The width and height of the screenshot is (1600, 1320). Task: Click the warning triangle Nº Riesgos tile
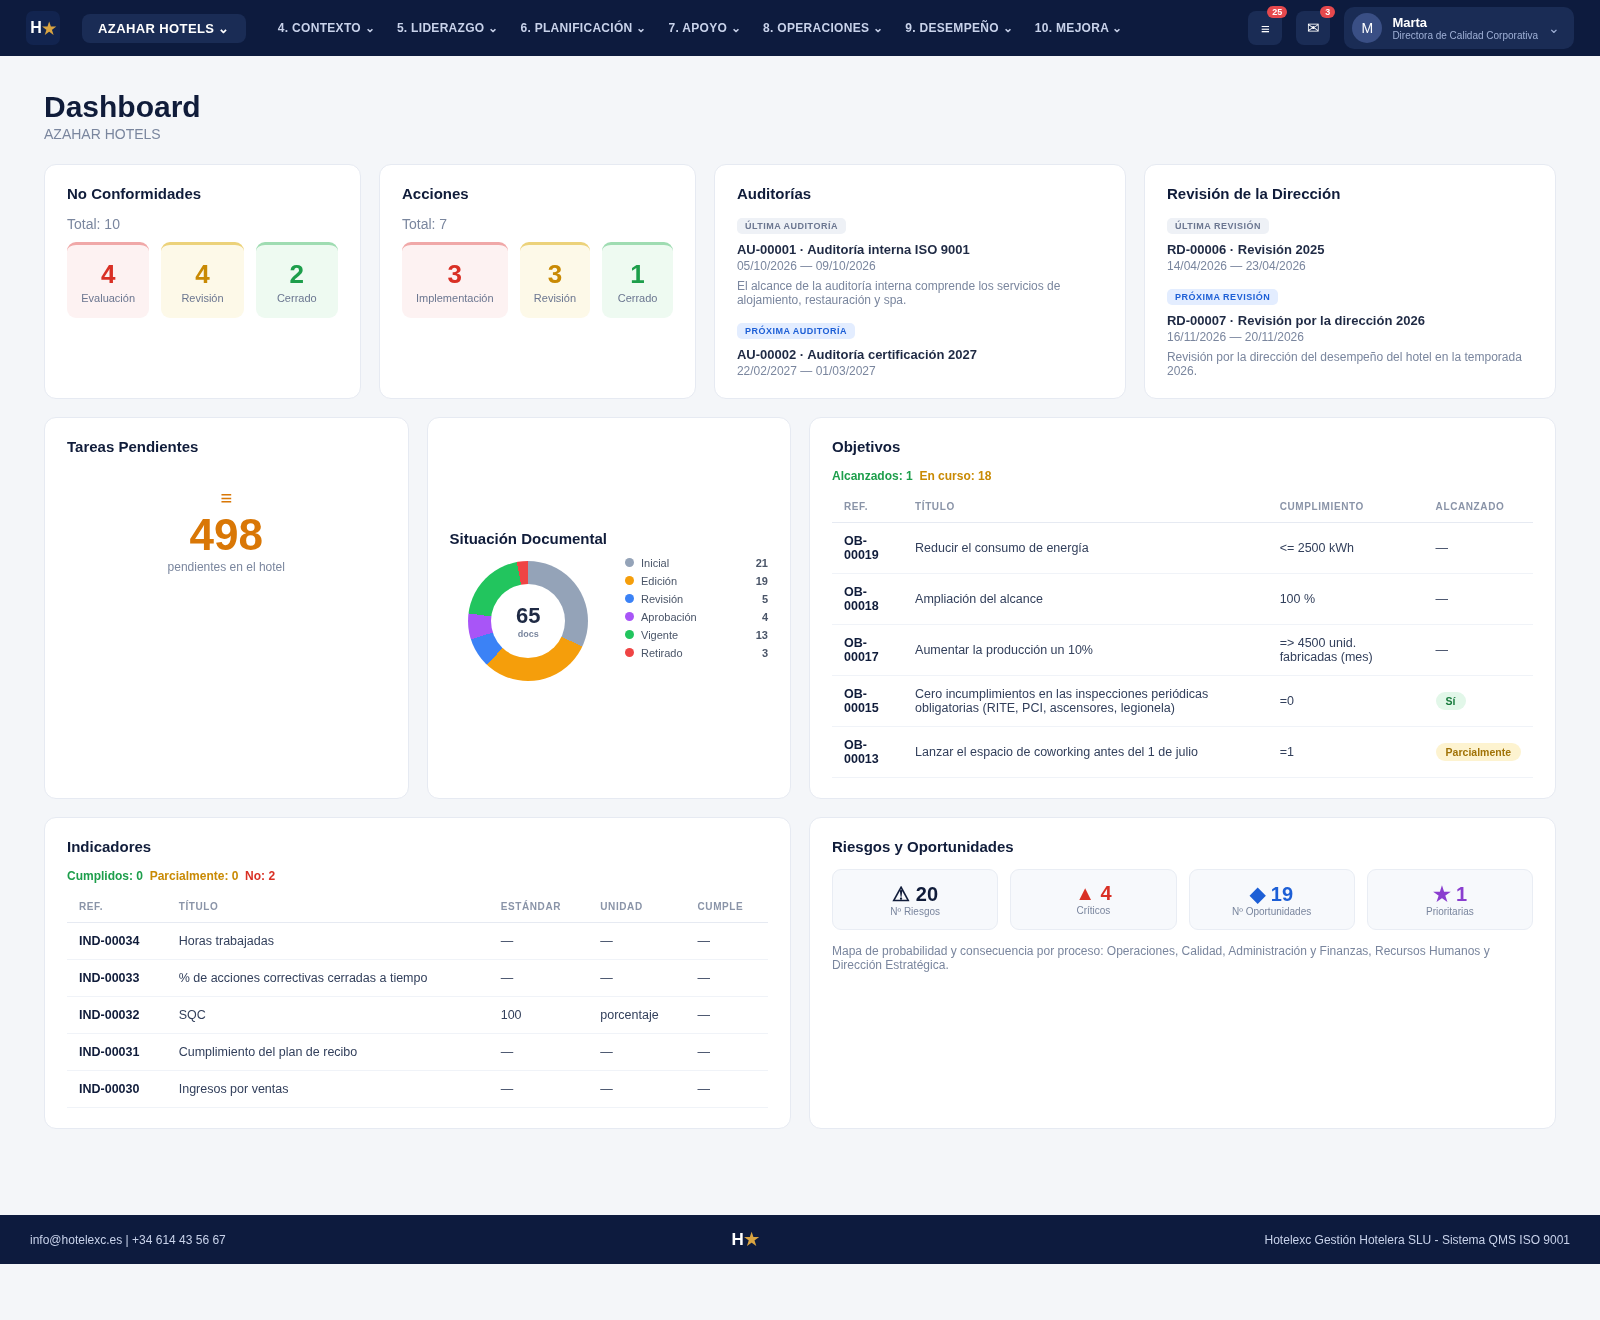(x=915, y=899)
